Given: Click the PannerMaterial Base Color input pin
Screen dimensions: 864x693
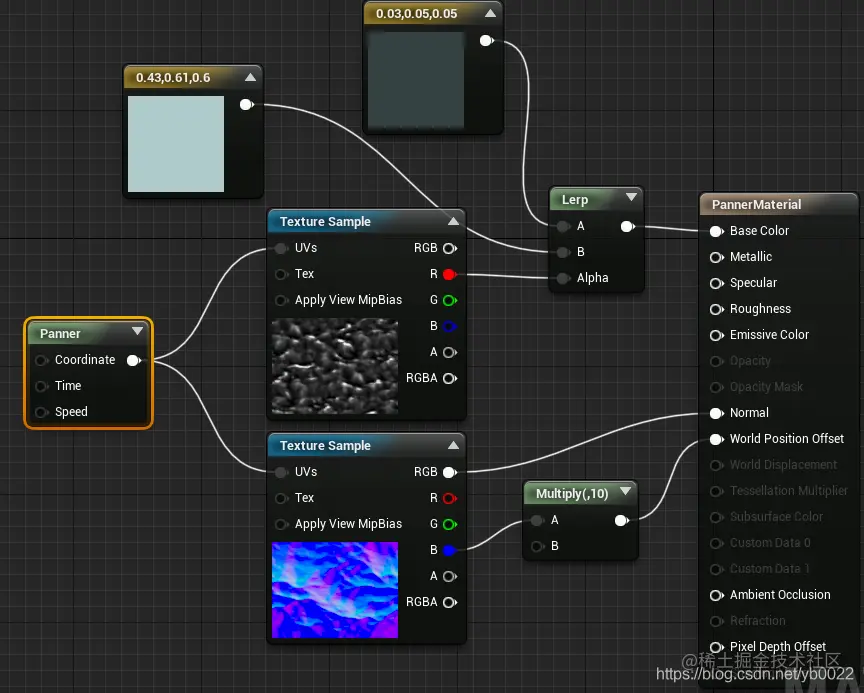Looking at the screenshot, I should coord(716,231).
